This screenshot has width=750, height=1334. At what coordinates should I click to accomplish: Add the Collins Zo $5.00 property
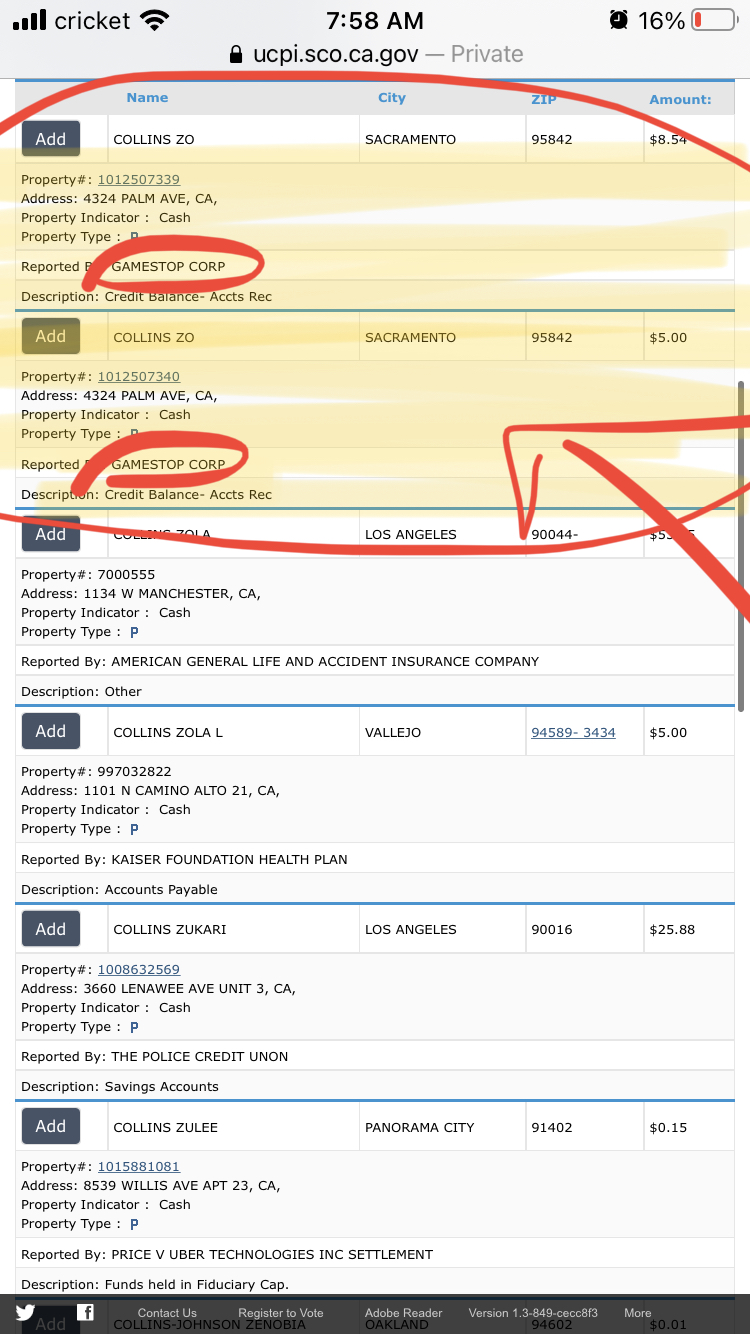click(51, 337)
